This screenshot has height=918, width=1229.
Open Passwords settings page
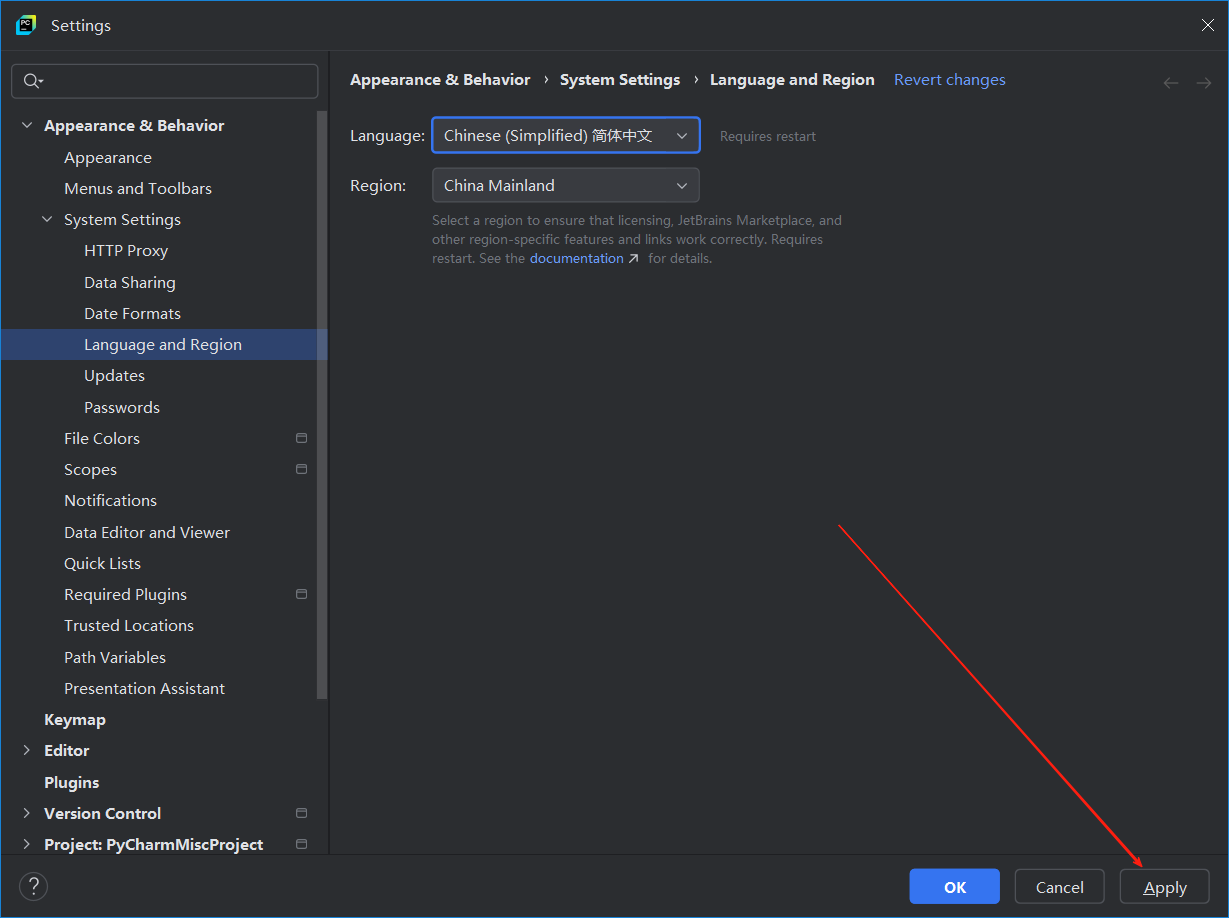pyautogui.click(x=122, y=407)
